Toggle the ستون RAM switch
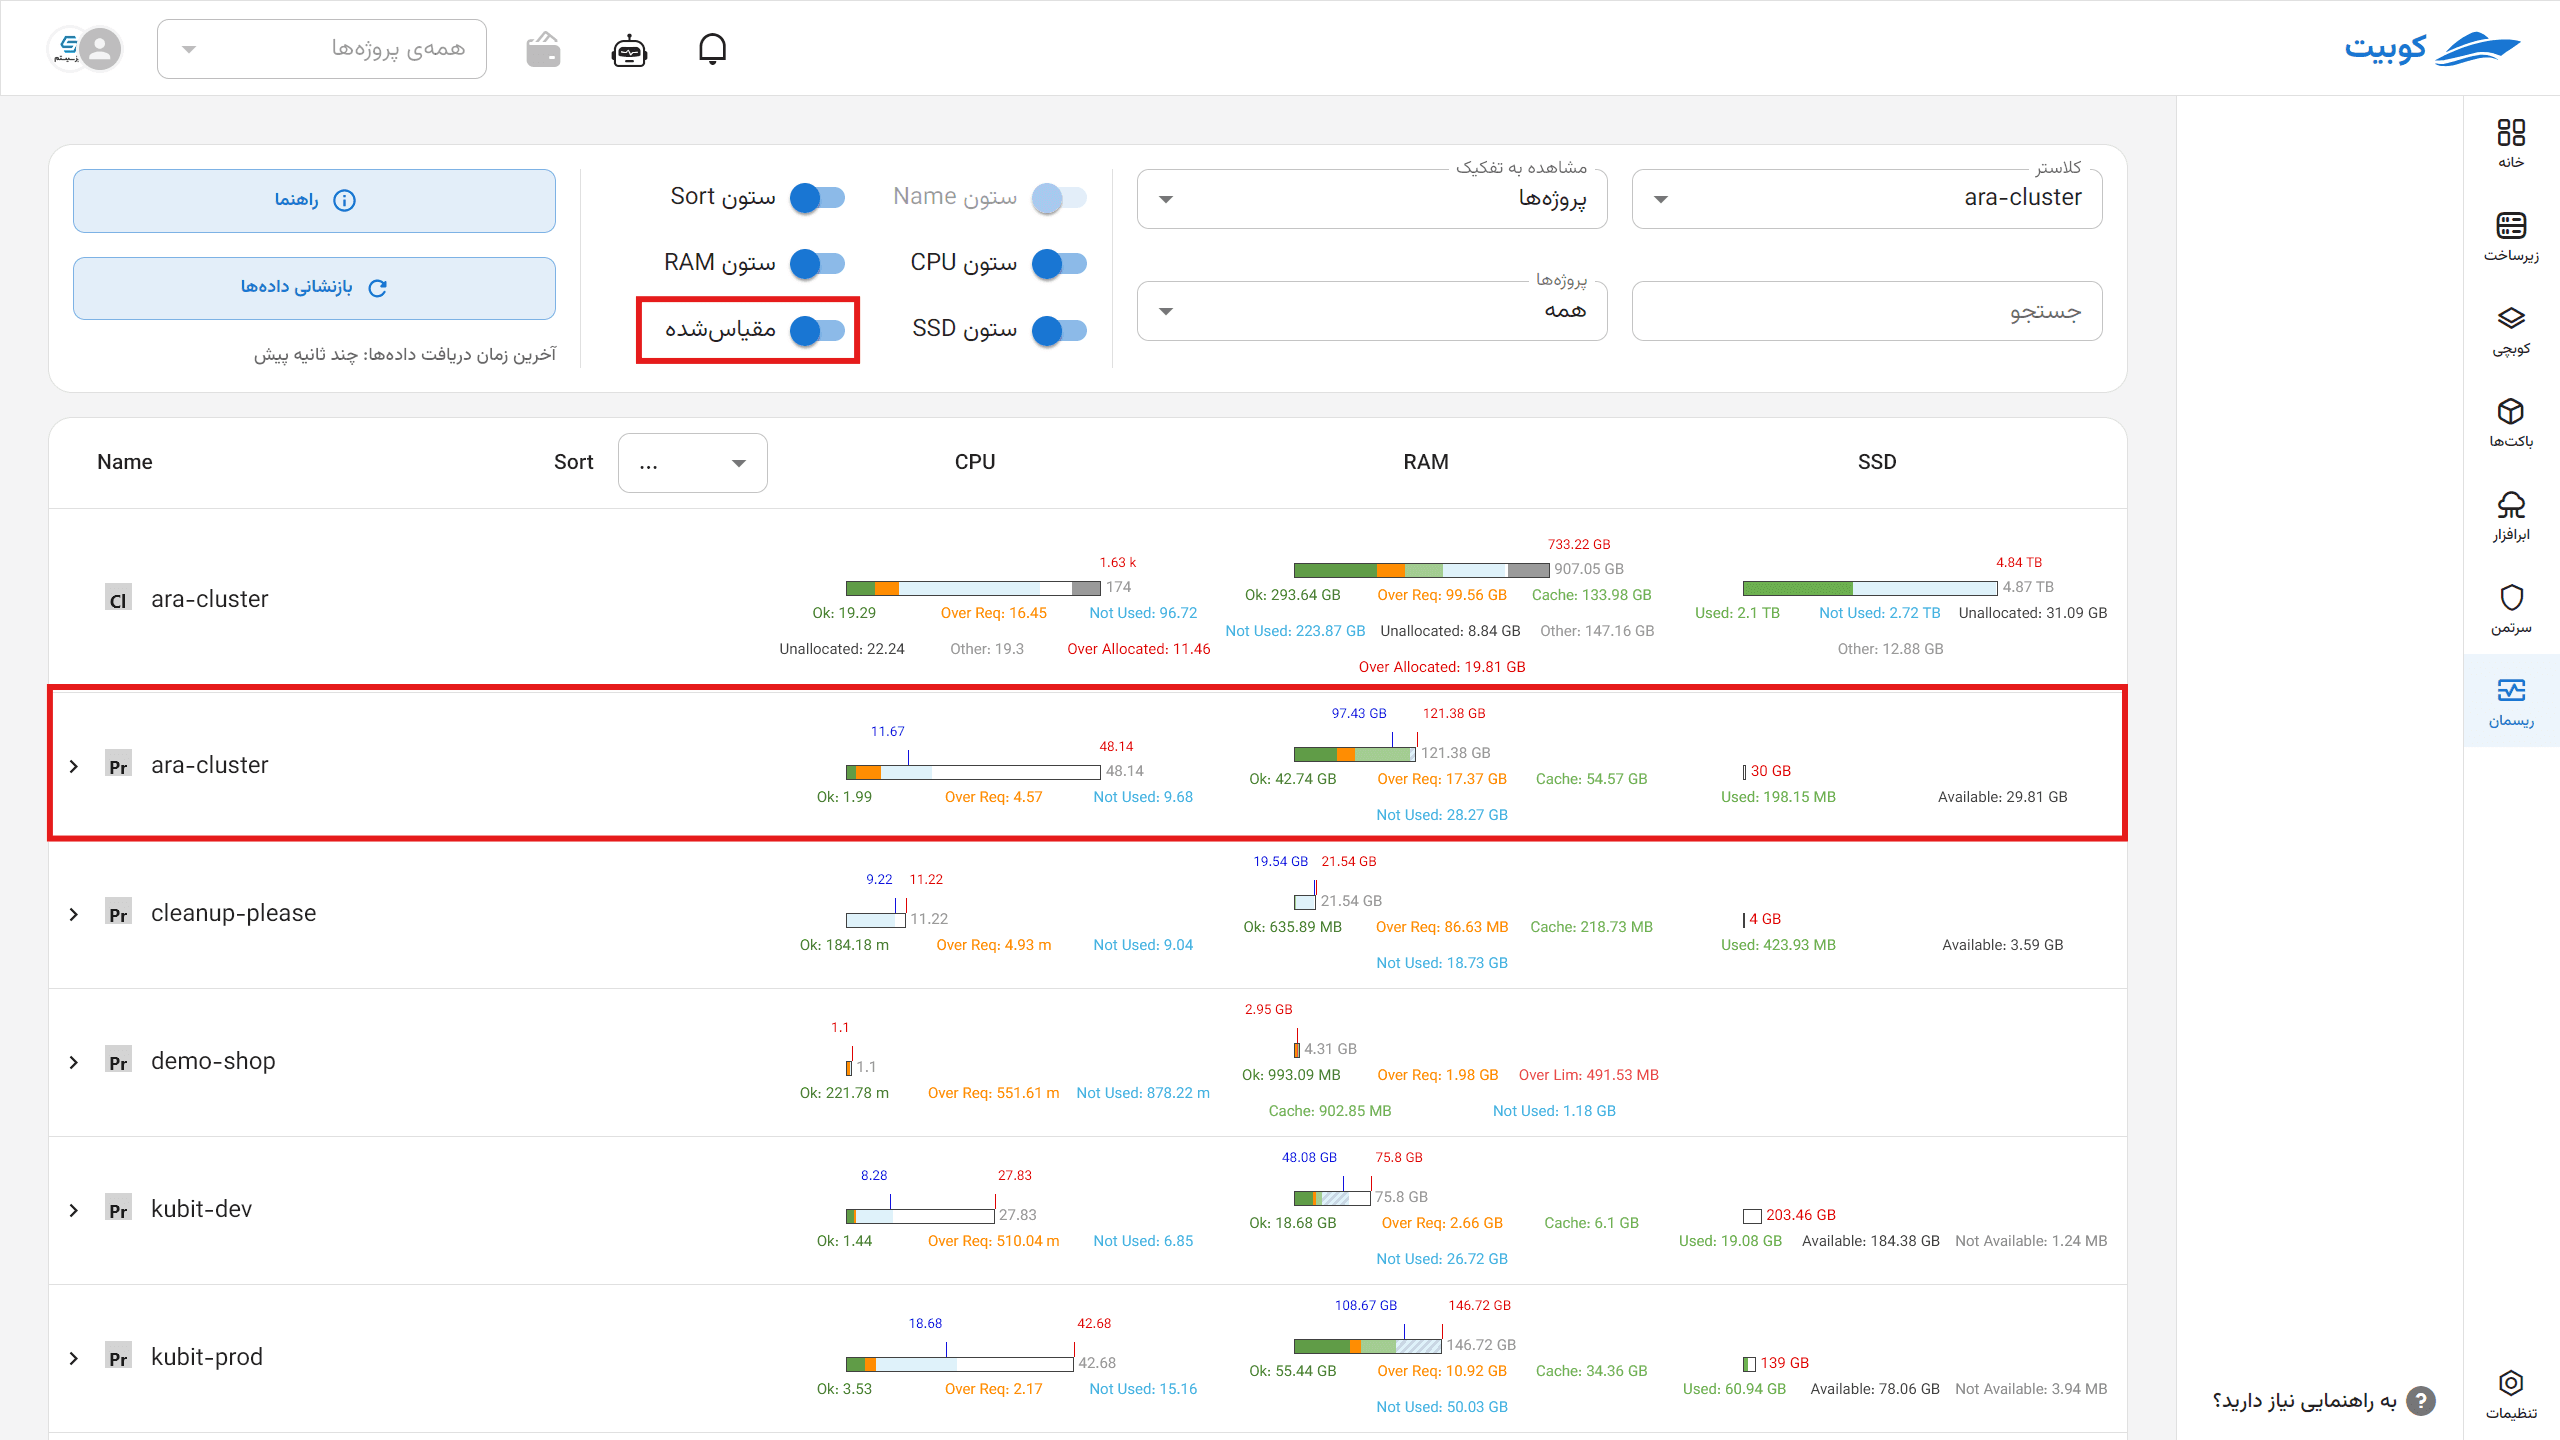Screen dimensions: 2560x1440 coord(817,264)
